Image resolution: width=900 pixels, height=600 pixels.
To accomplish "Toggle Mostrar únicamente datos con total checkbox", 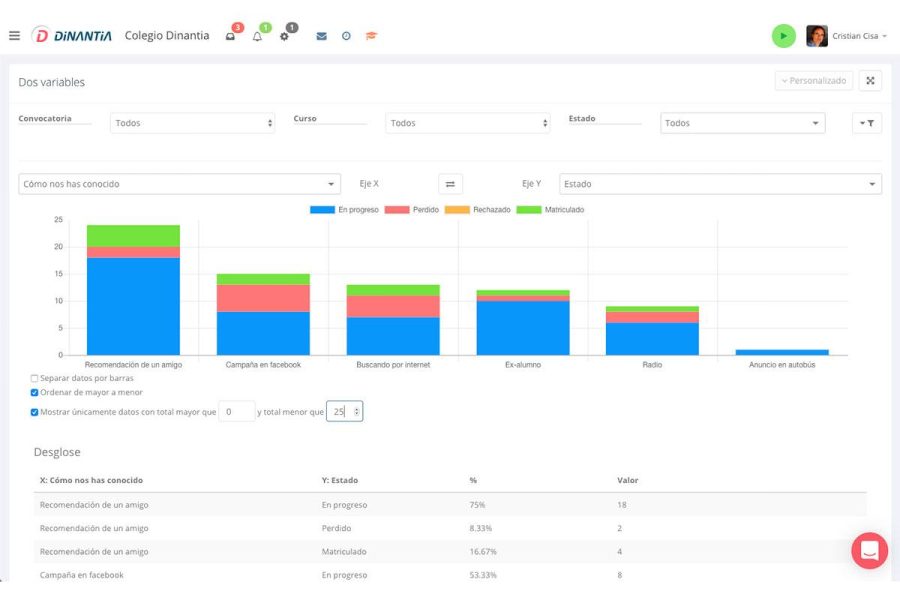I will (x=34, y=412).
